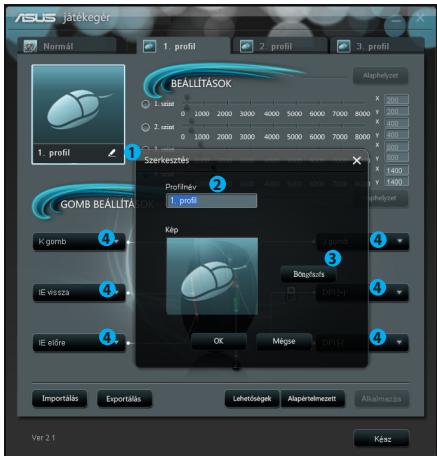Screen dimensions: 437x456
Task: Expand the bottom right button dropdown arrow
Action: click(399, 342)
